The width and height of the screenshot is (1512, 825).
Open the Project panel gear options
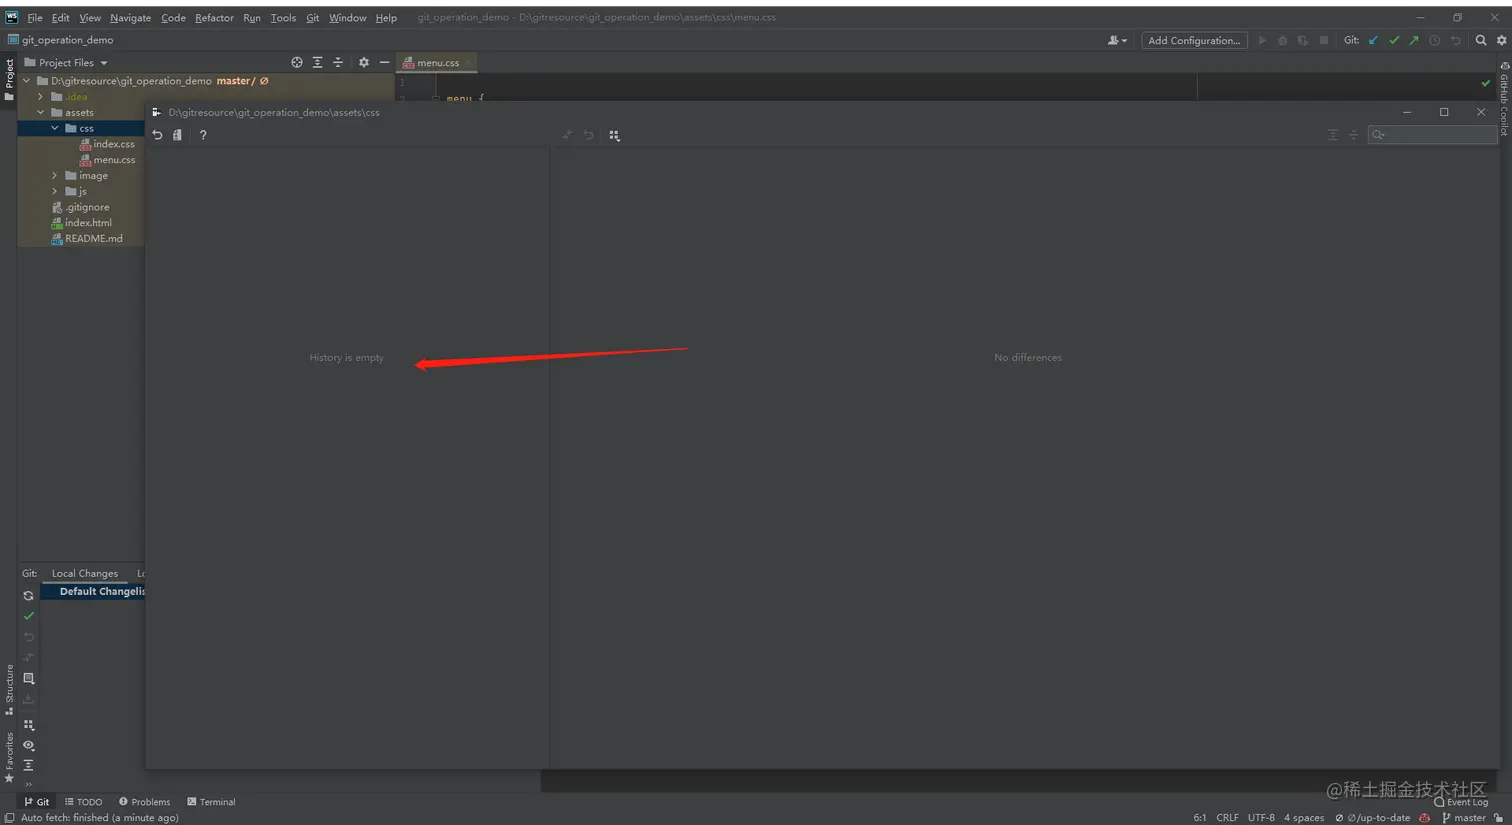click(364, 62)
